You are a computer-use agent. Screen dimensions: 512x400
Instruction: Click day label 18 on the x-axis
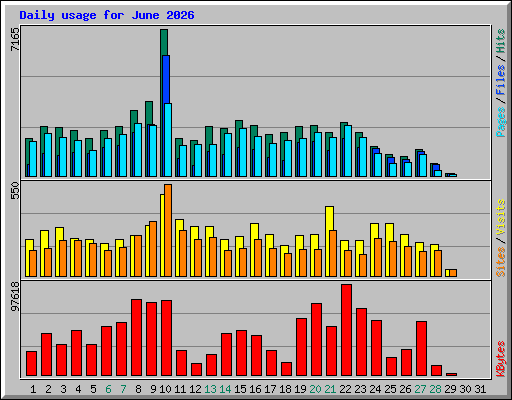click(285, 389)
